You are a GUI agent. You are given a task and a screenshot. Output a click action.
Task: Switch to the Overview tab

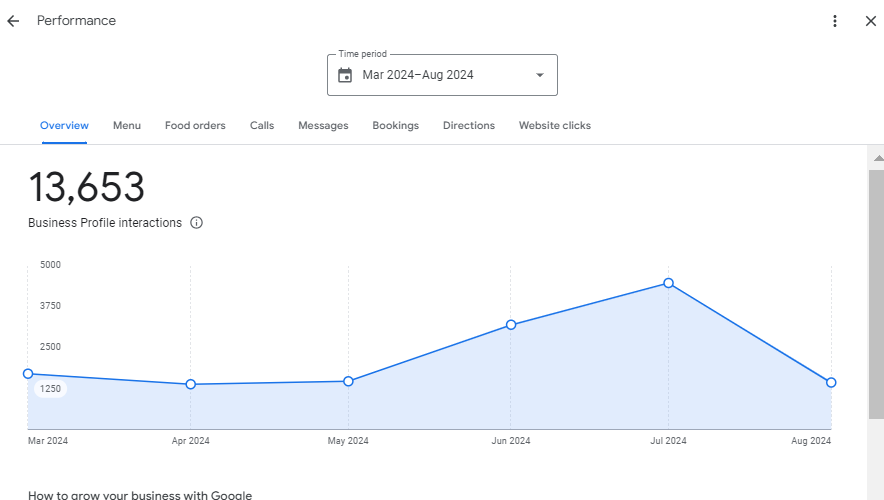pyautogui.click(x=64, y=126)
